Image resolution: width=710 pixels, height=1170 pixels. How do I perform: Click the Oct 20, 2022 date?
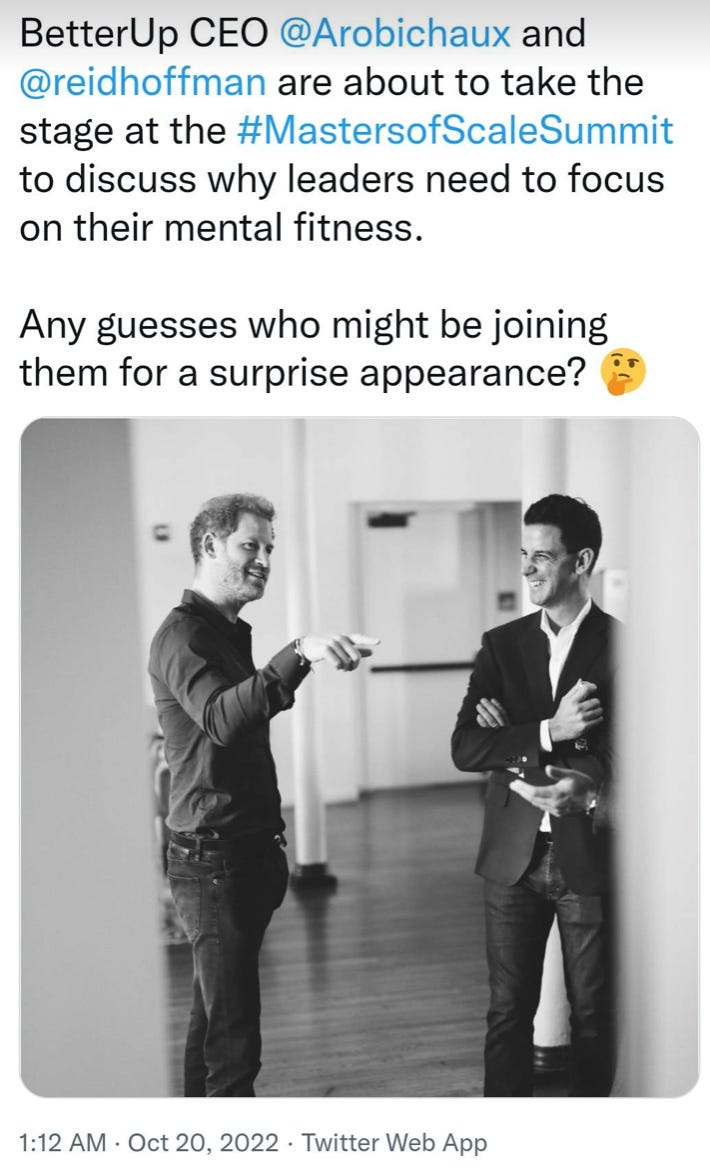pos(204,1142)
